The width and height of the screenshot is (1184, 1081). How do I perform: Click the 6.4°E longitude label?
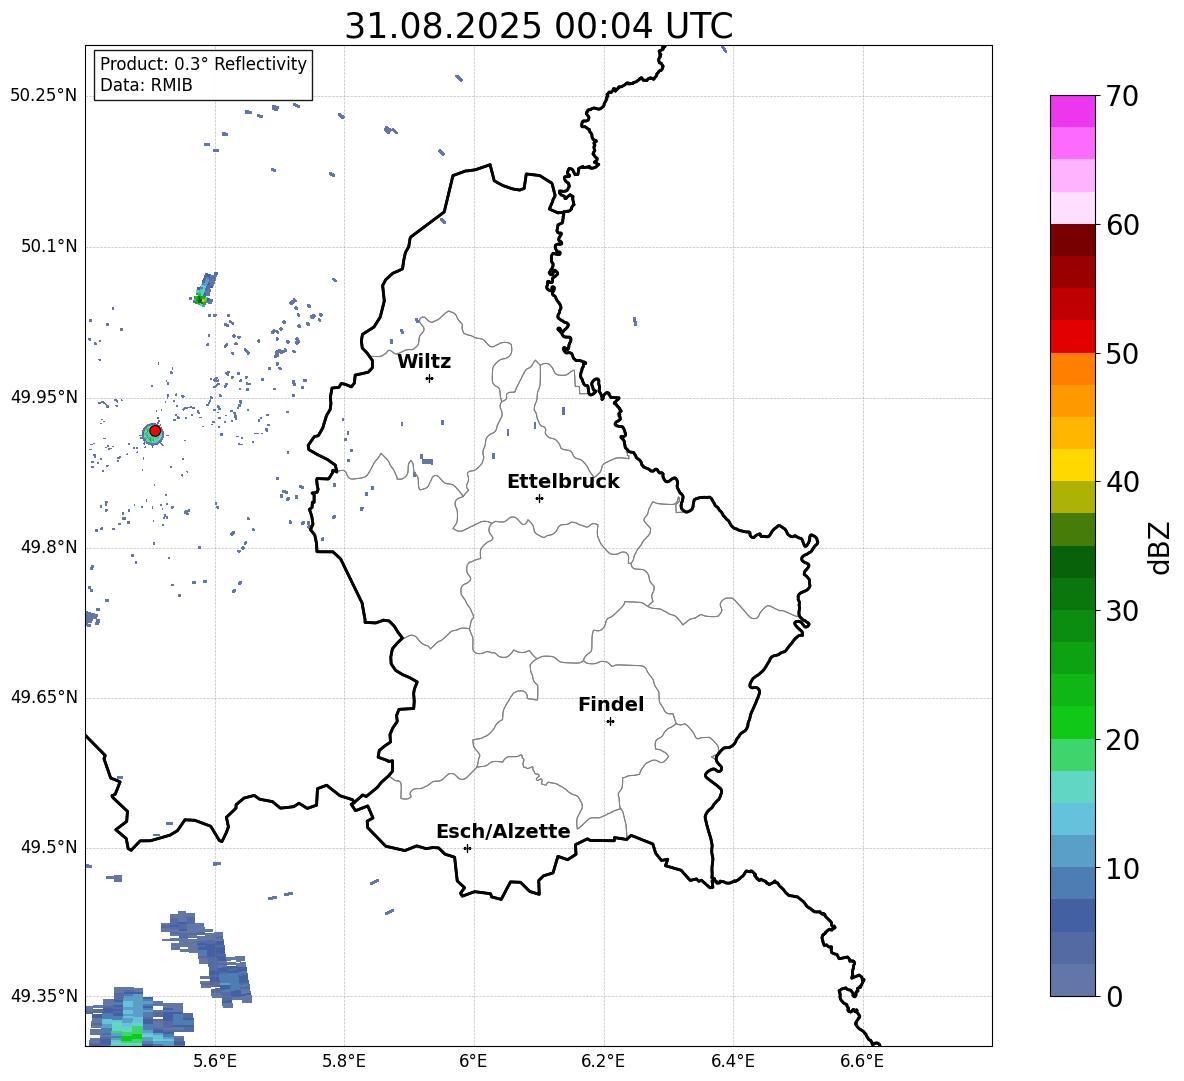[x=732, y=1061]
